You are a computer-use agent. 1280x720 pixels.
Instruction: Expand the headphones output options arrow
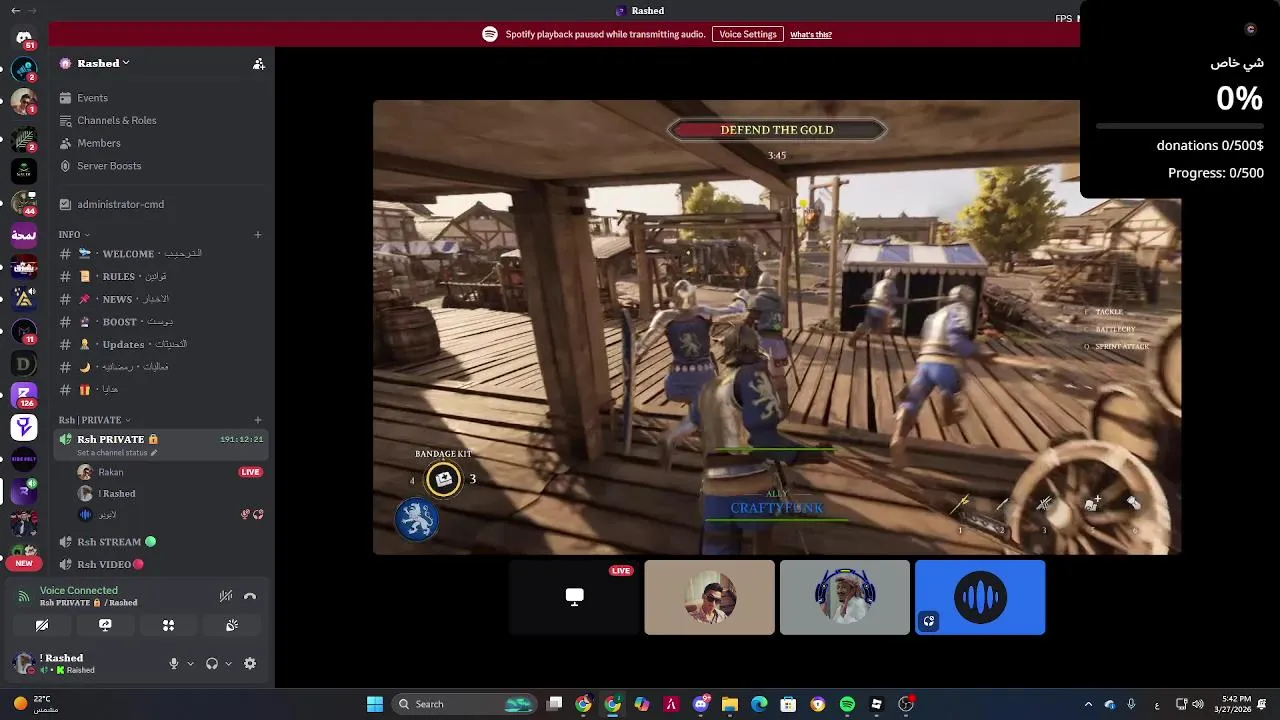pos(228,663)
